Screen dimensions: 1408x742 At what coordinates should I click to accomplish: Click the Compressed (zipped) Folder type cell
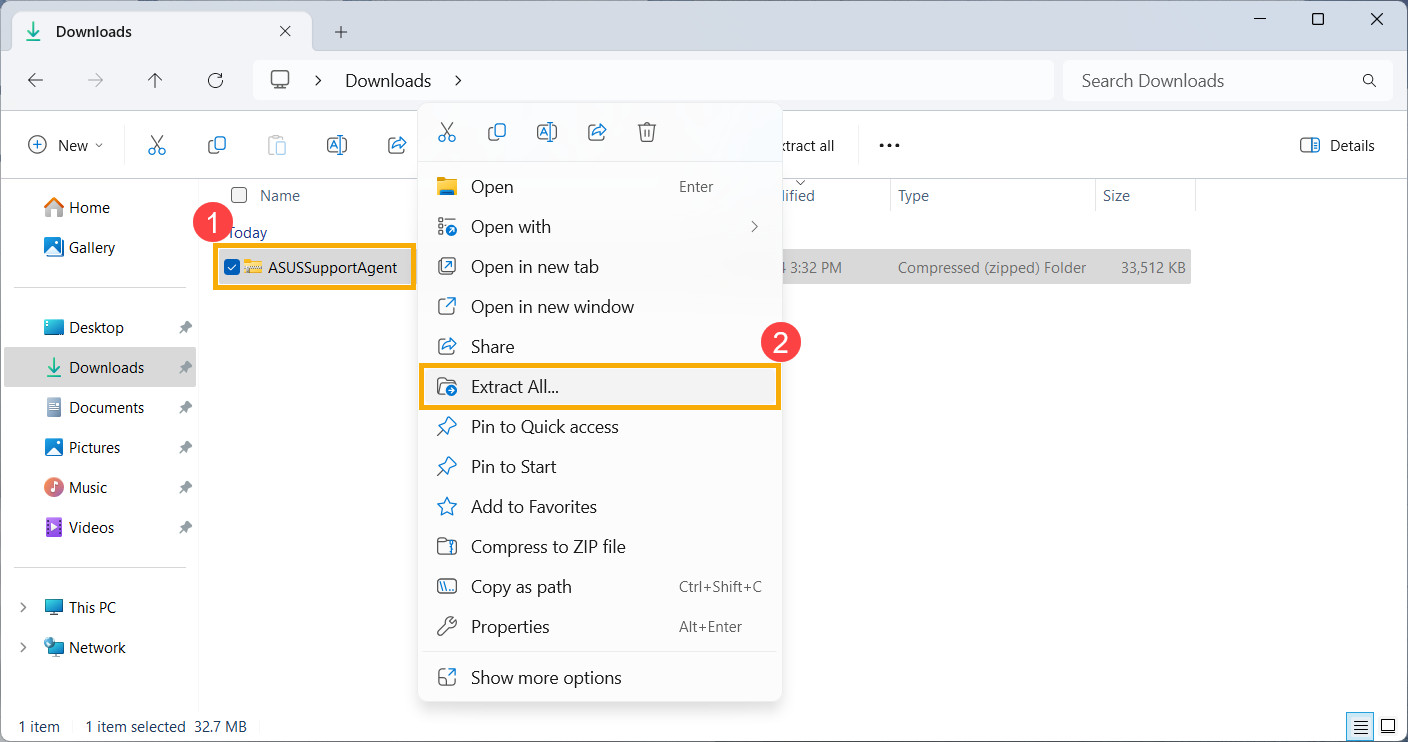pos(992,268)
